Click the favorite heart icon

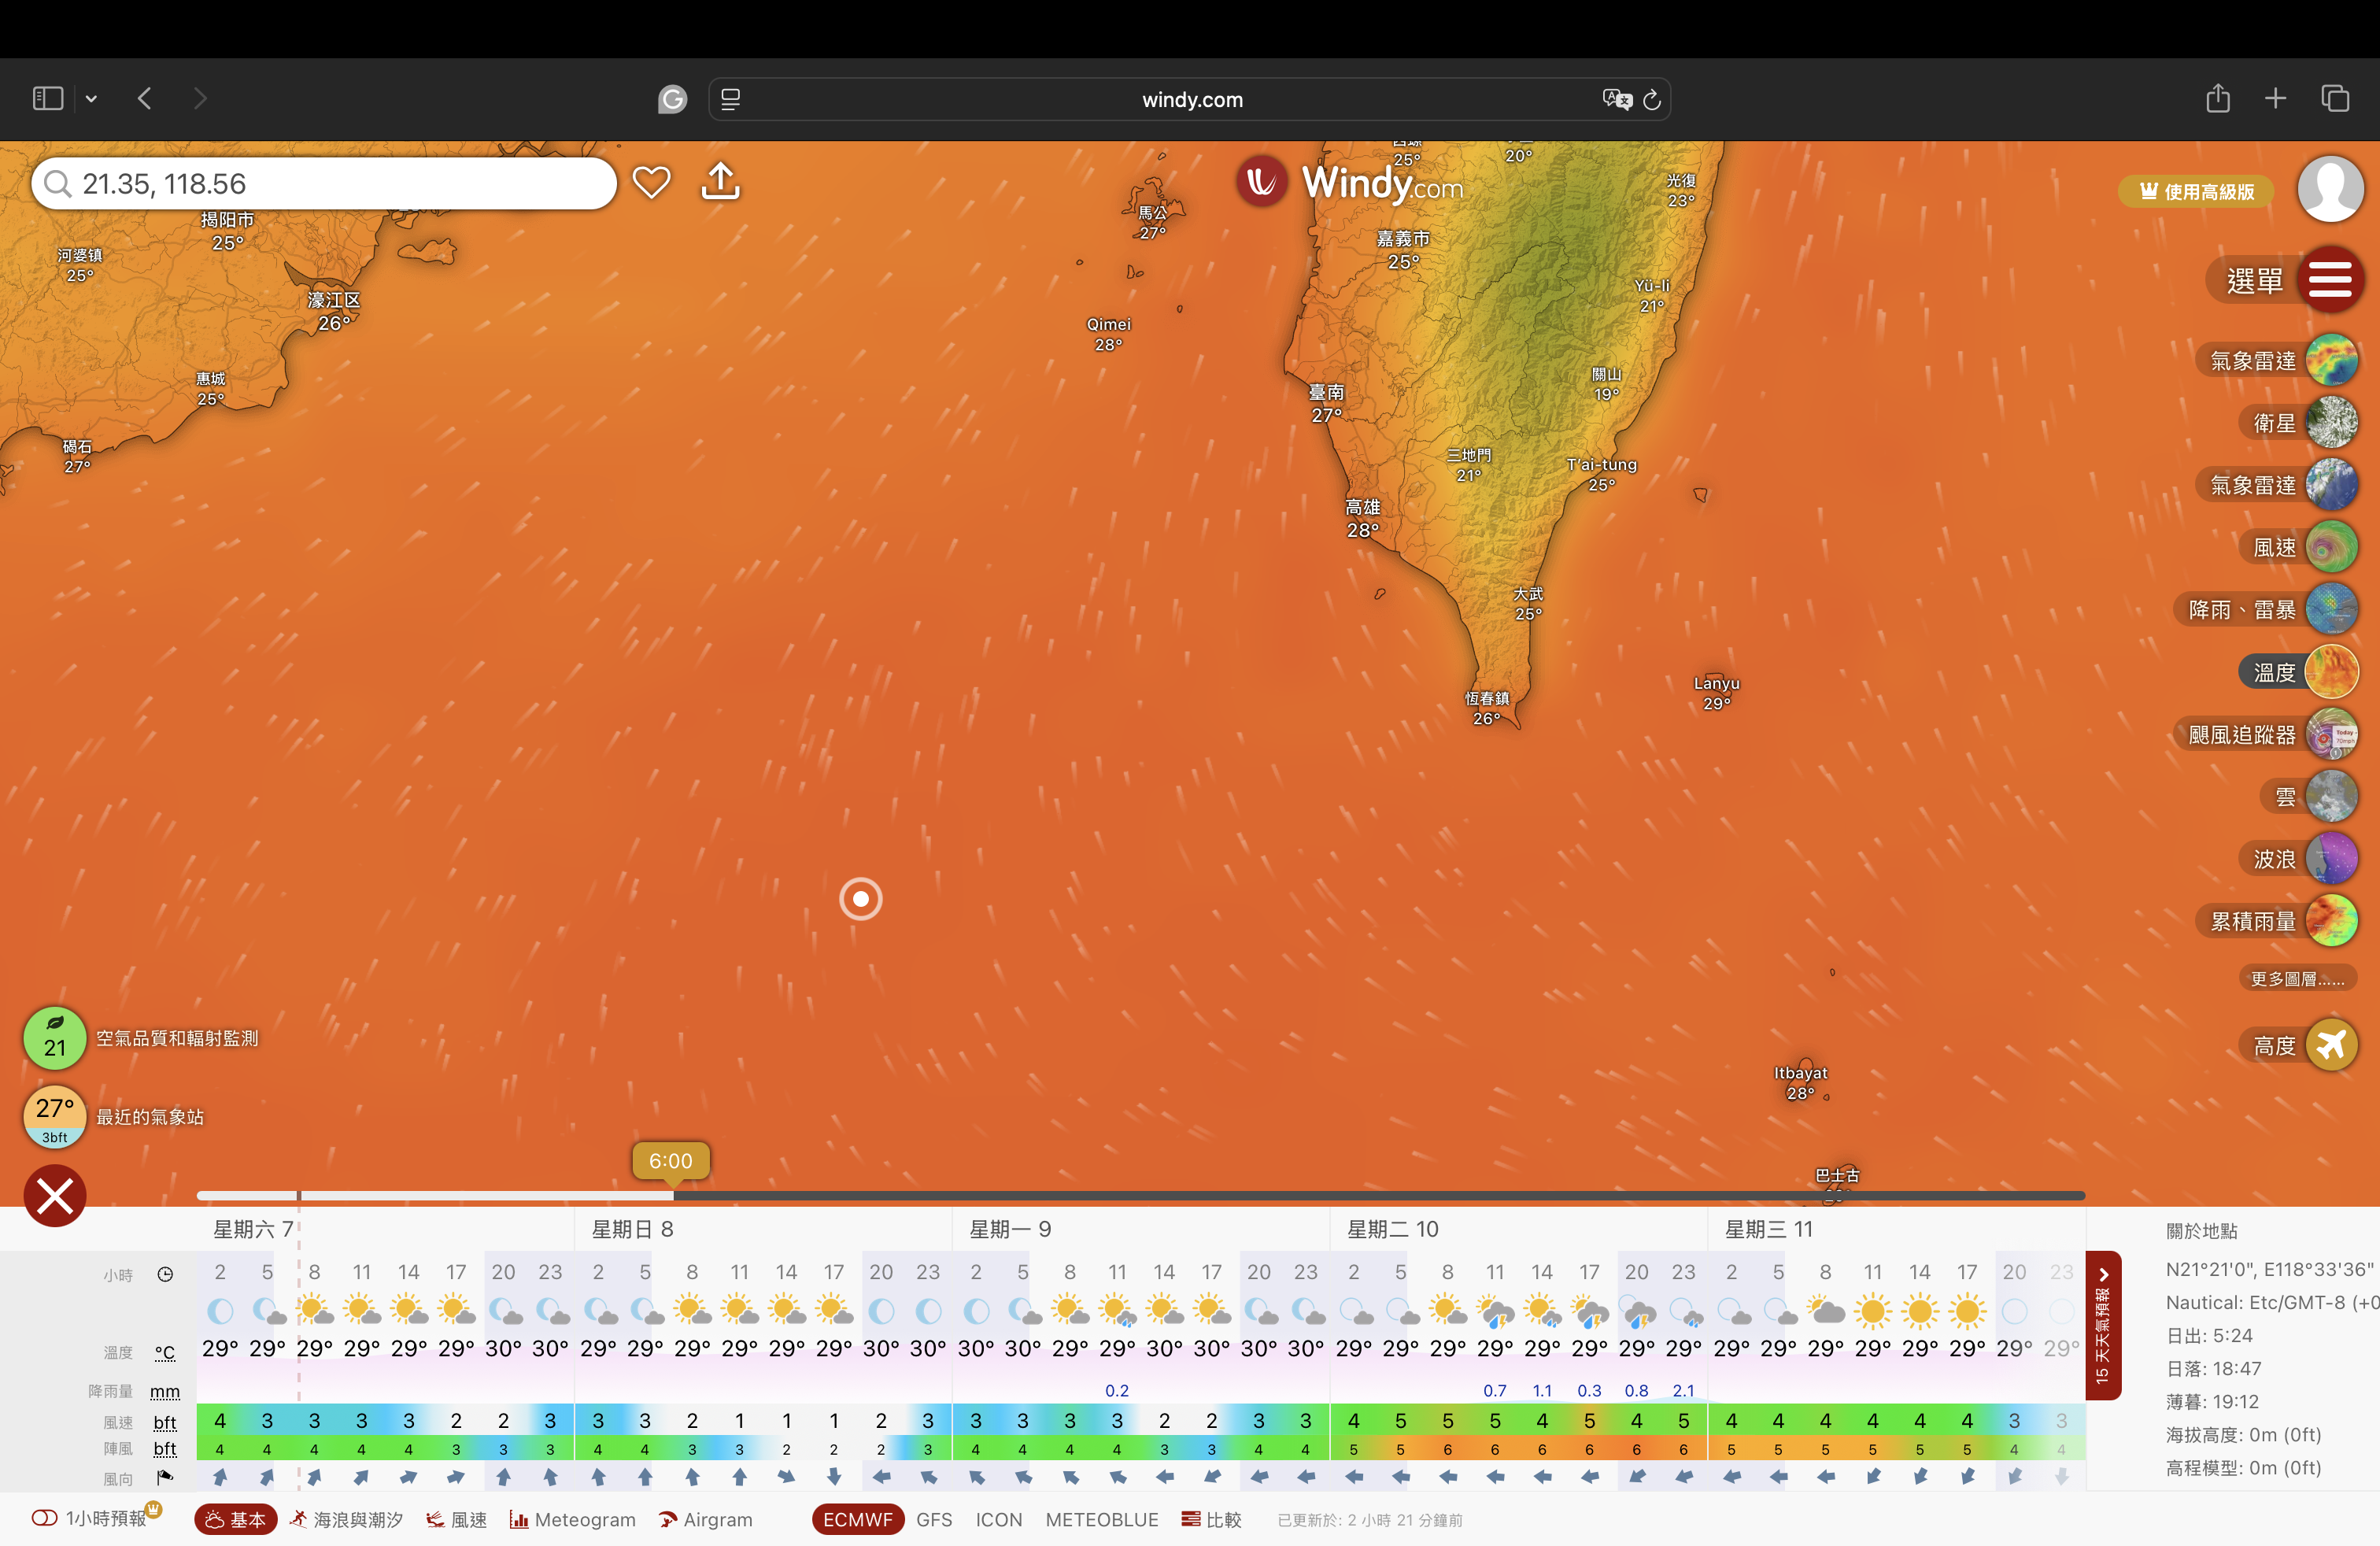pyautogui.click(x=651, y=183)
